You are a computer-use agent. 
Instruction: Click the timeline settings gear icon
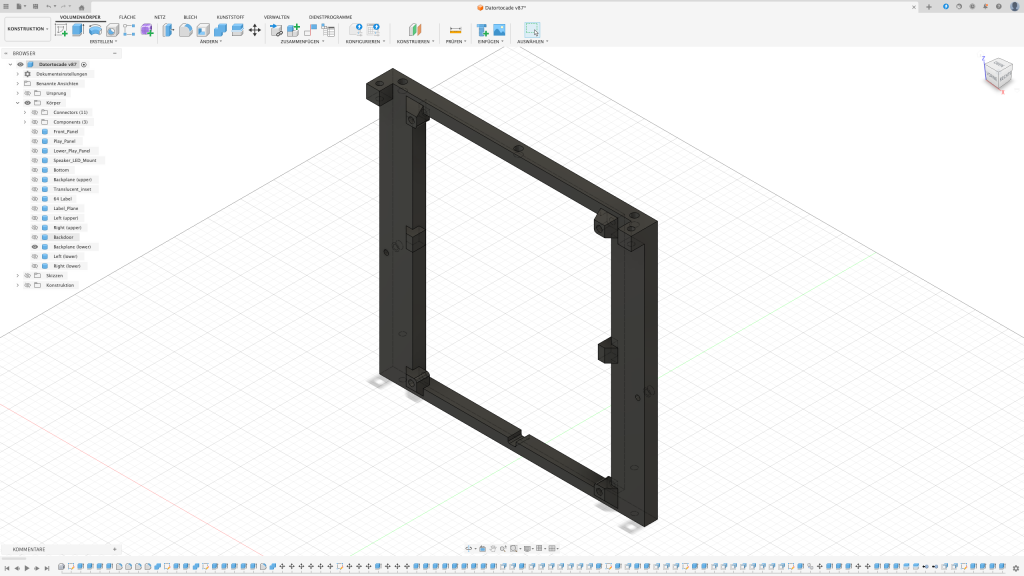pyautogui.click(x=1016, y=568)
